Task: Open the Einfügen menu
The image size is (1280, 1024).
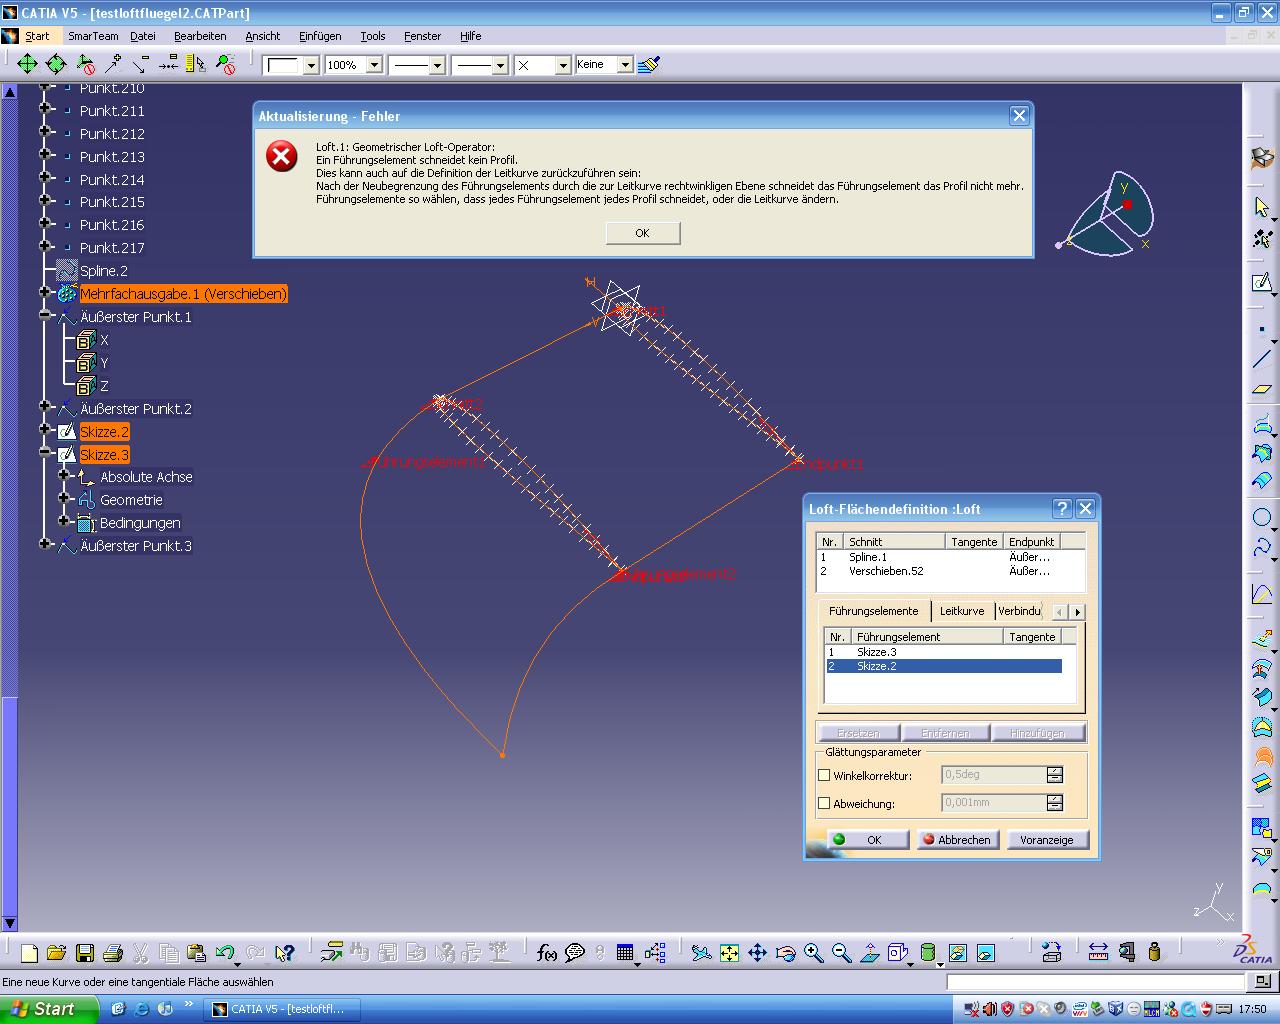Action: (x=320, y=36)
